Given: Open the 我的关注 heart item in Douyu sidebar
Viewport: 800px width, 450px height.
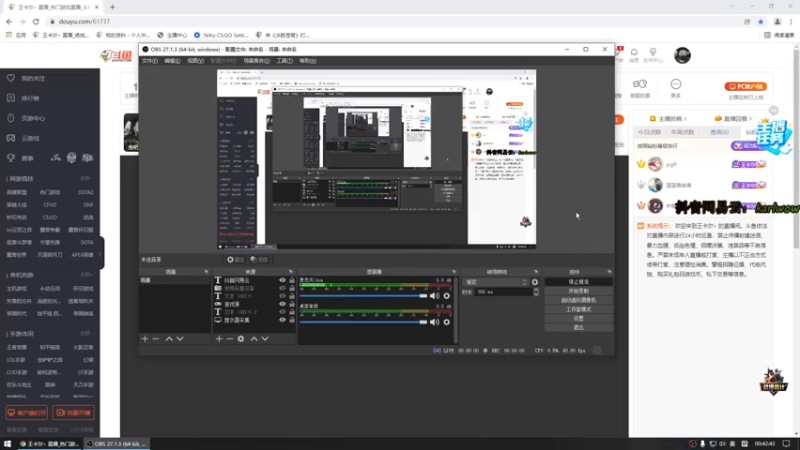Looking at the screenshot, I should [27, 79].
